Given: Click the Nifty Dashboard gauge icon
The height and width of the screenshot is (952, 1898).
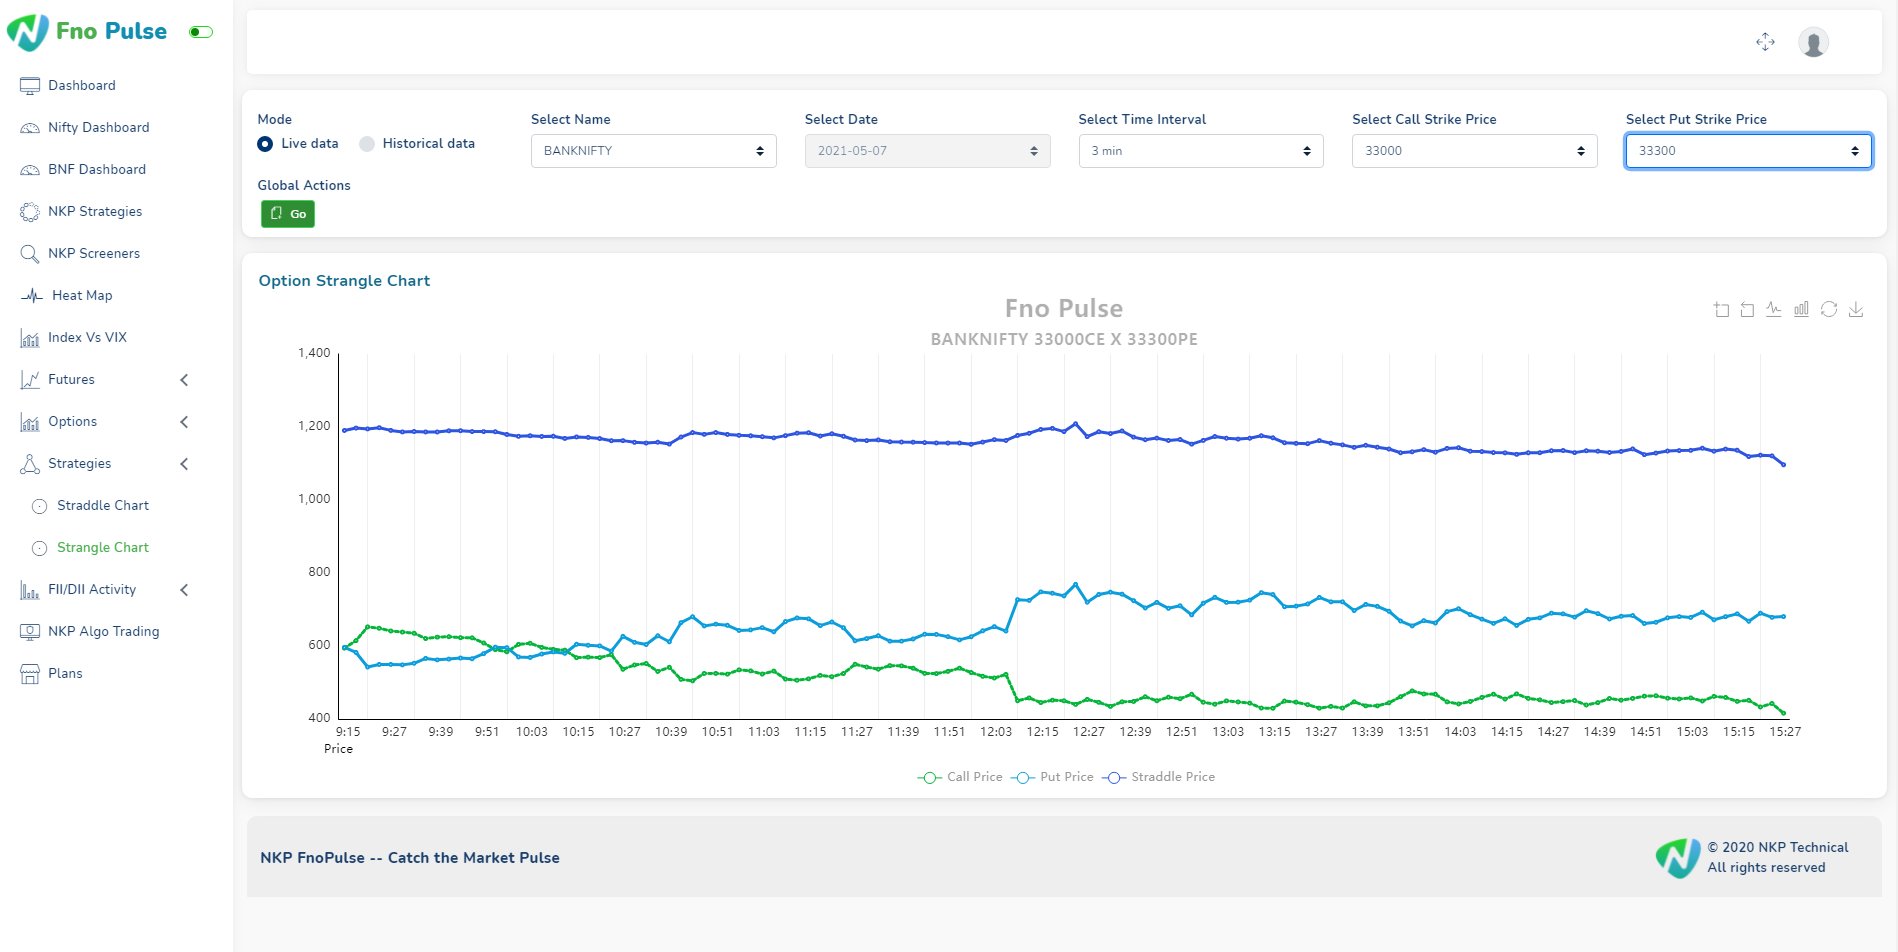Looking at the screenshot, I should pyautogui.click(x=30, y=128).
